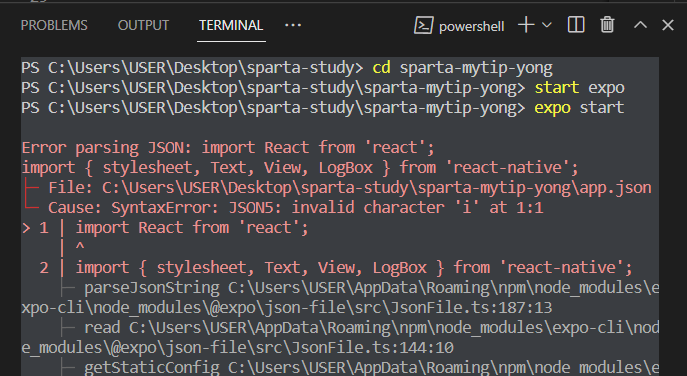
Task: Maximize the panel with the up chevron
Action: [x=640, y=25]
